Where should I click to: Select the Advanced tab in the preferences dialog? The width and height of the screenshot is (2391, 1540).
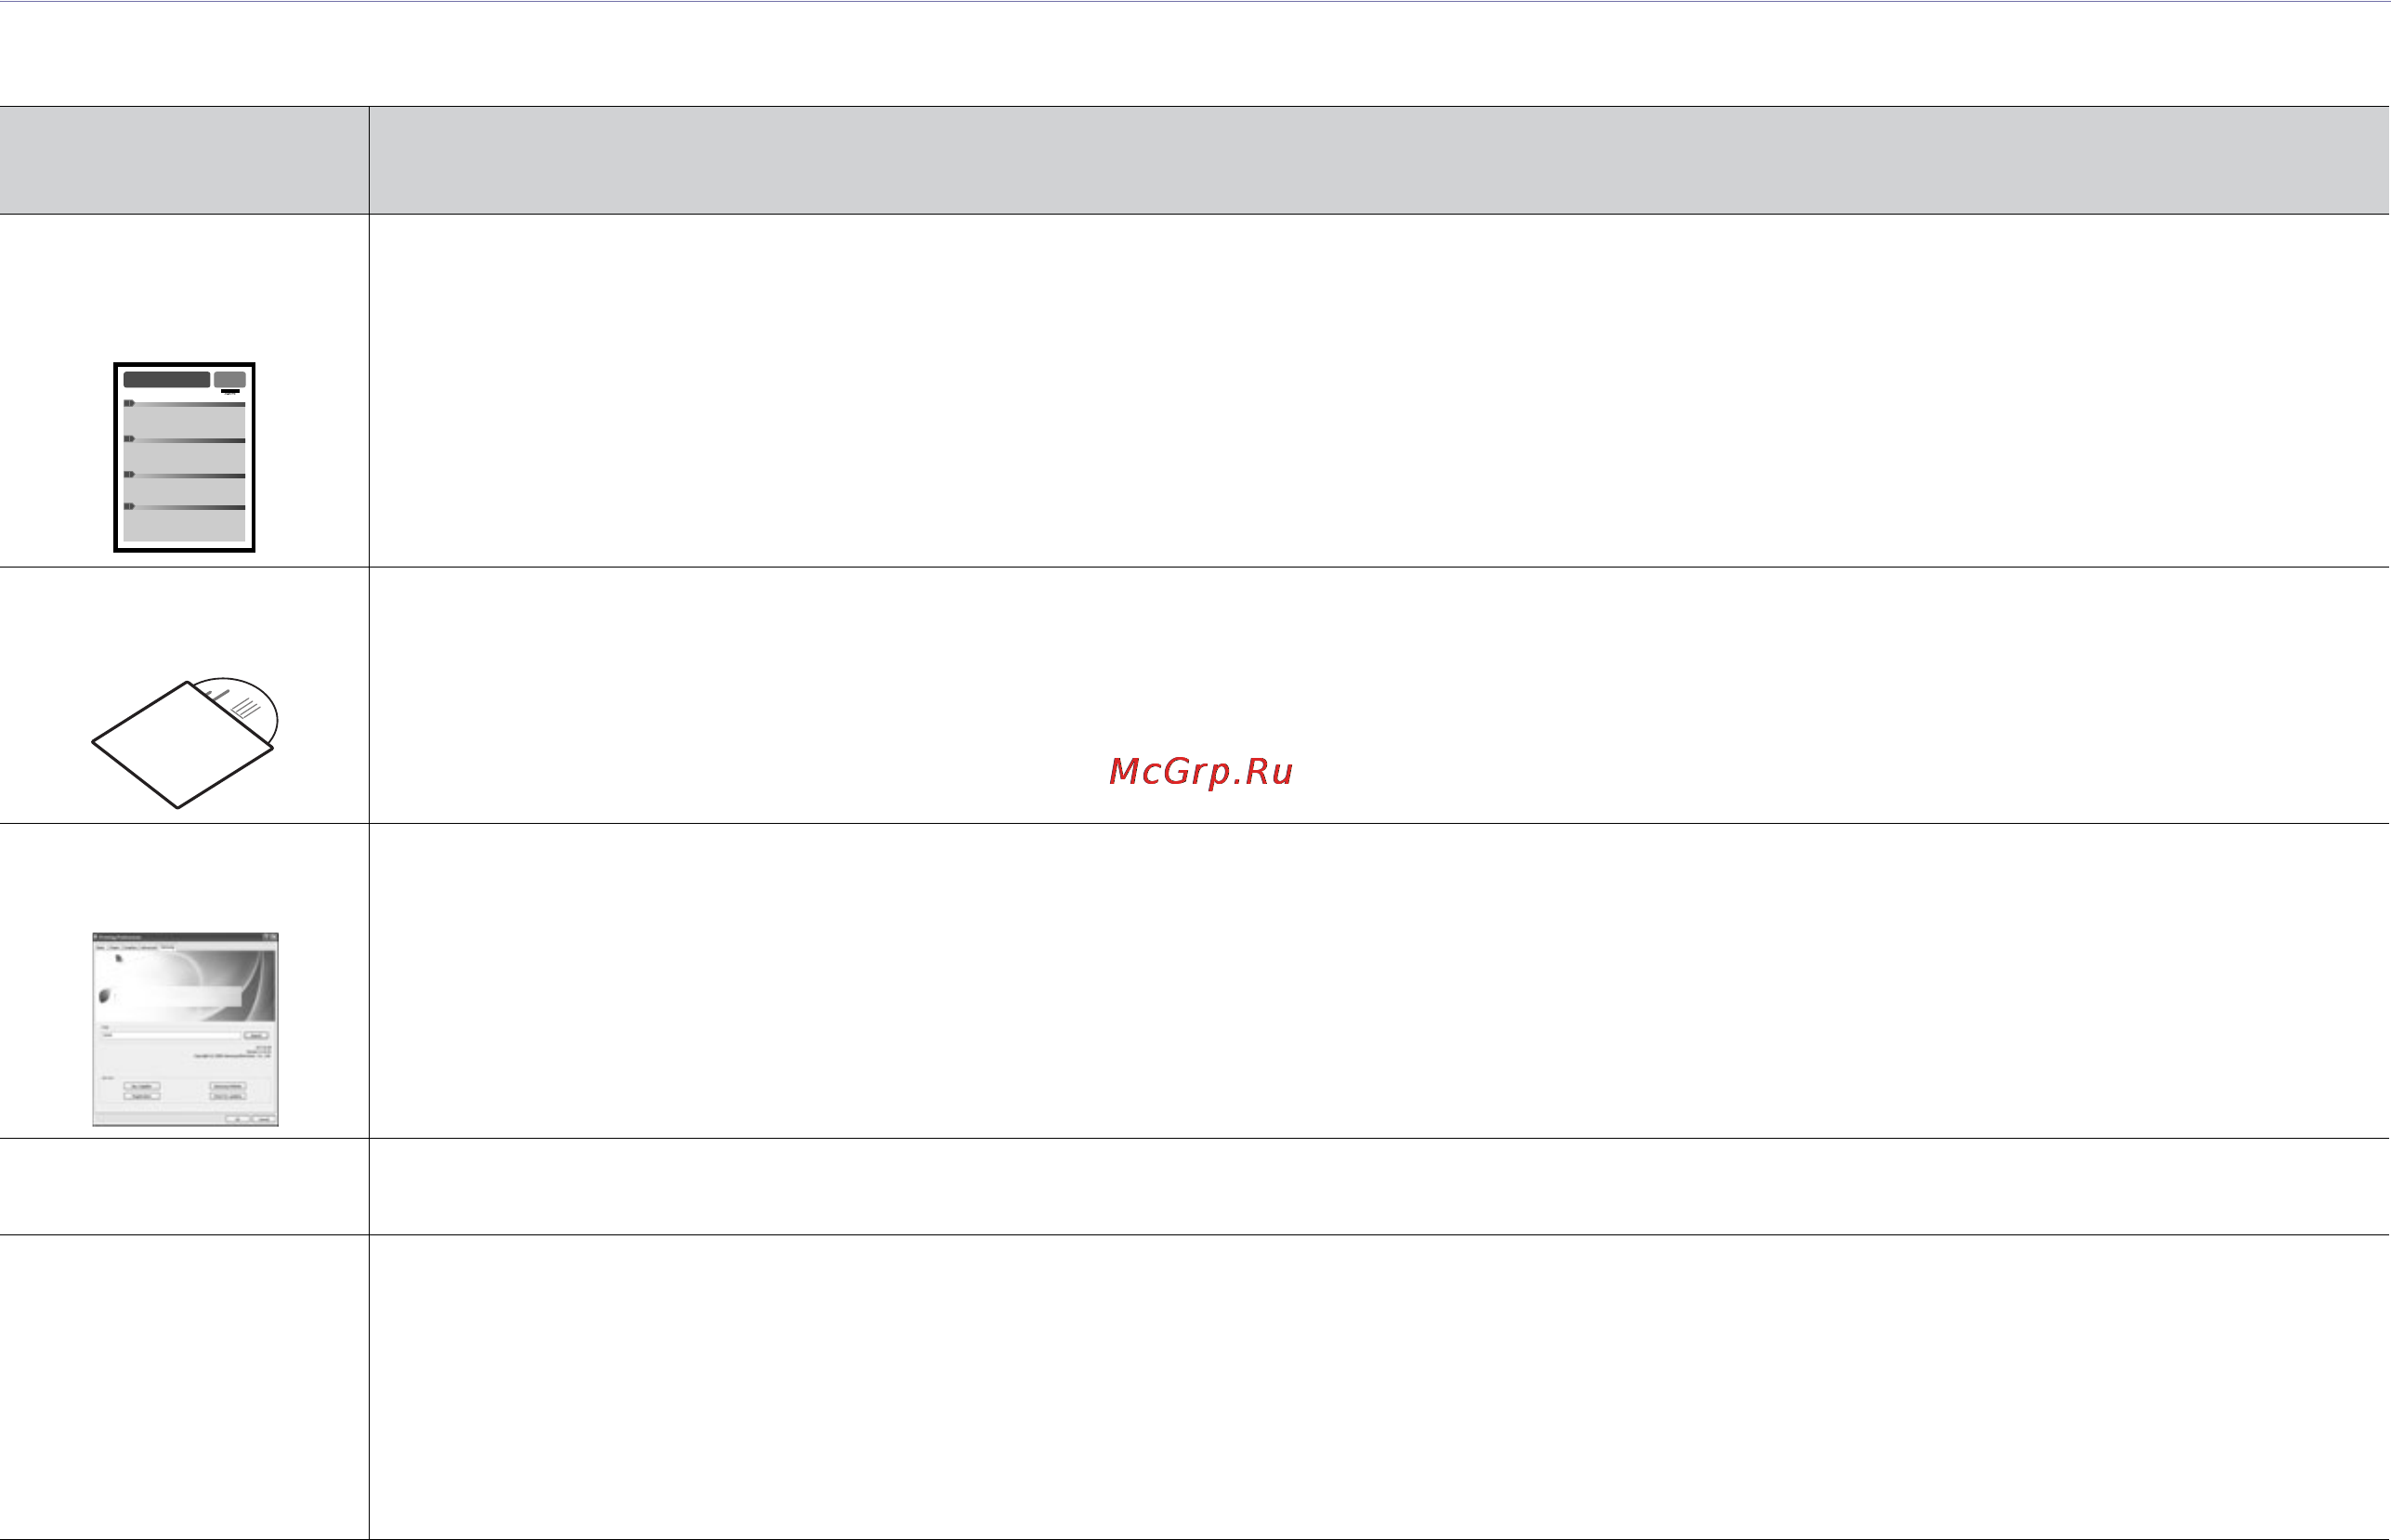[149, 948]
